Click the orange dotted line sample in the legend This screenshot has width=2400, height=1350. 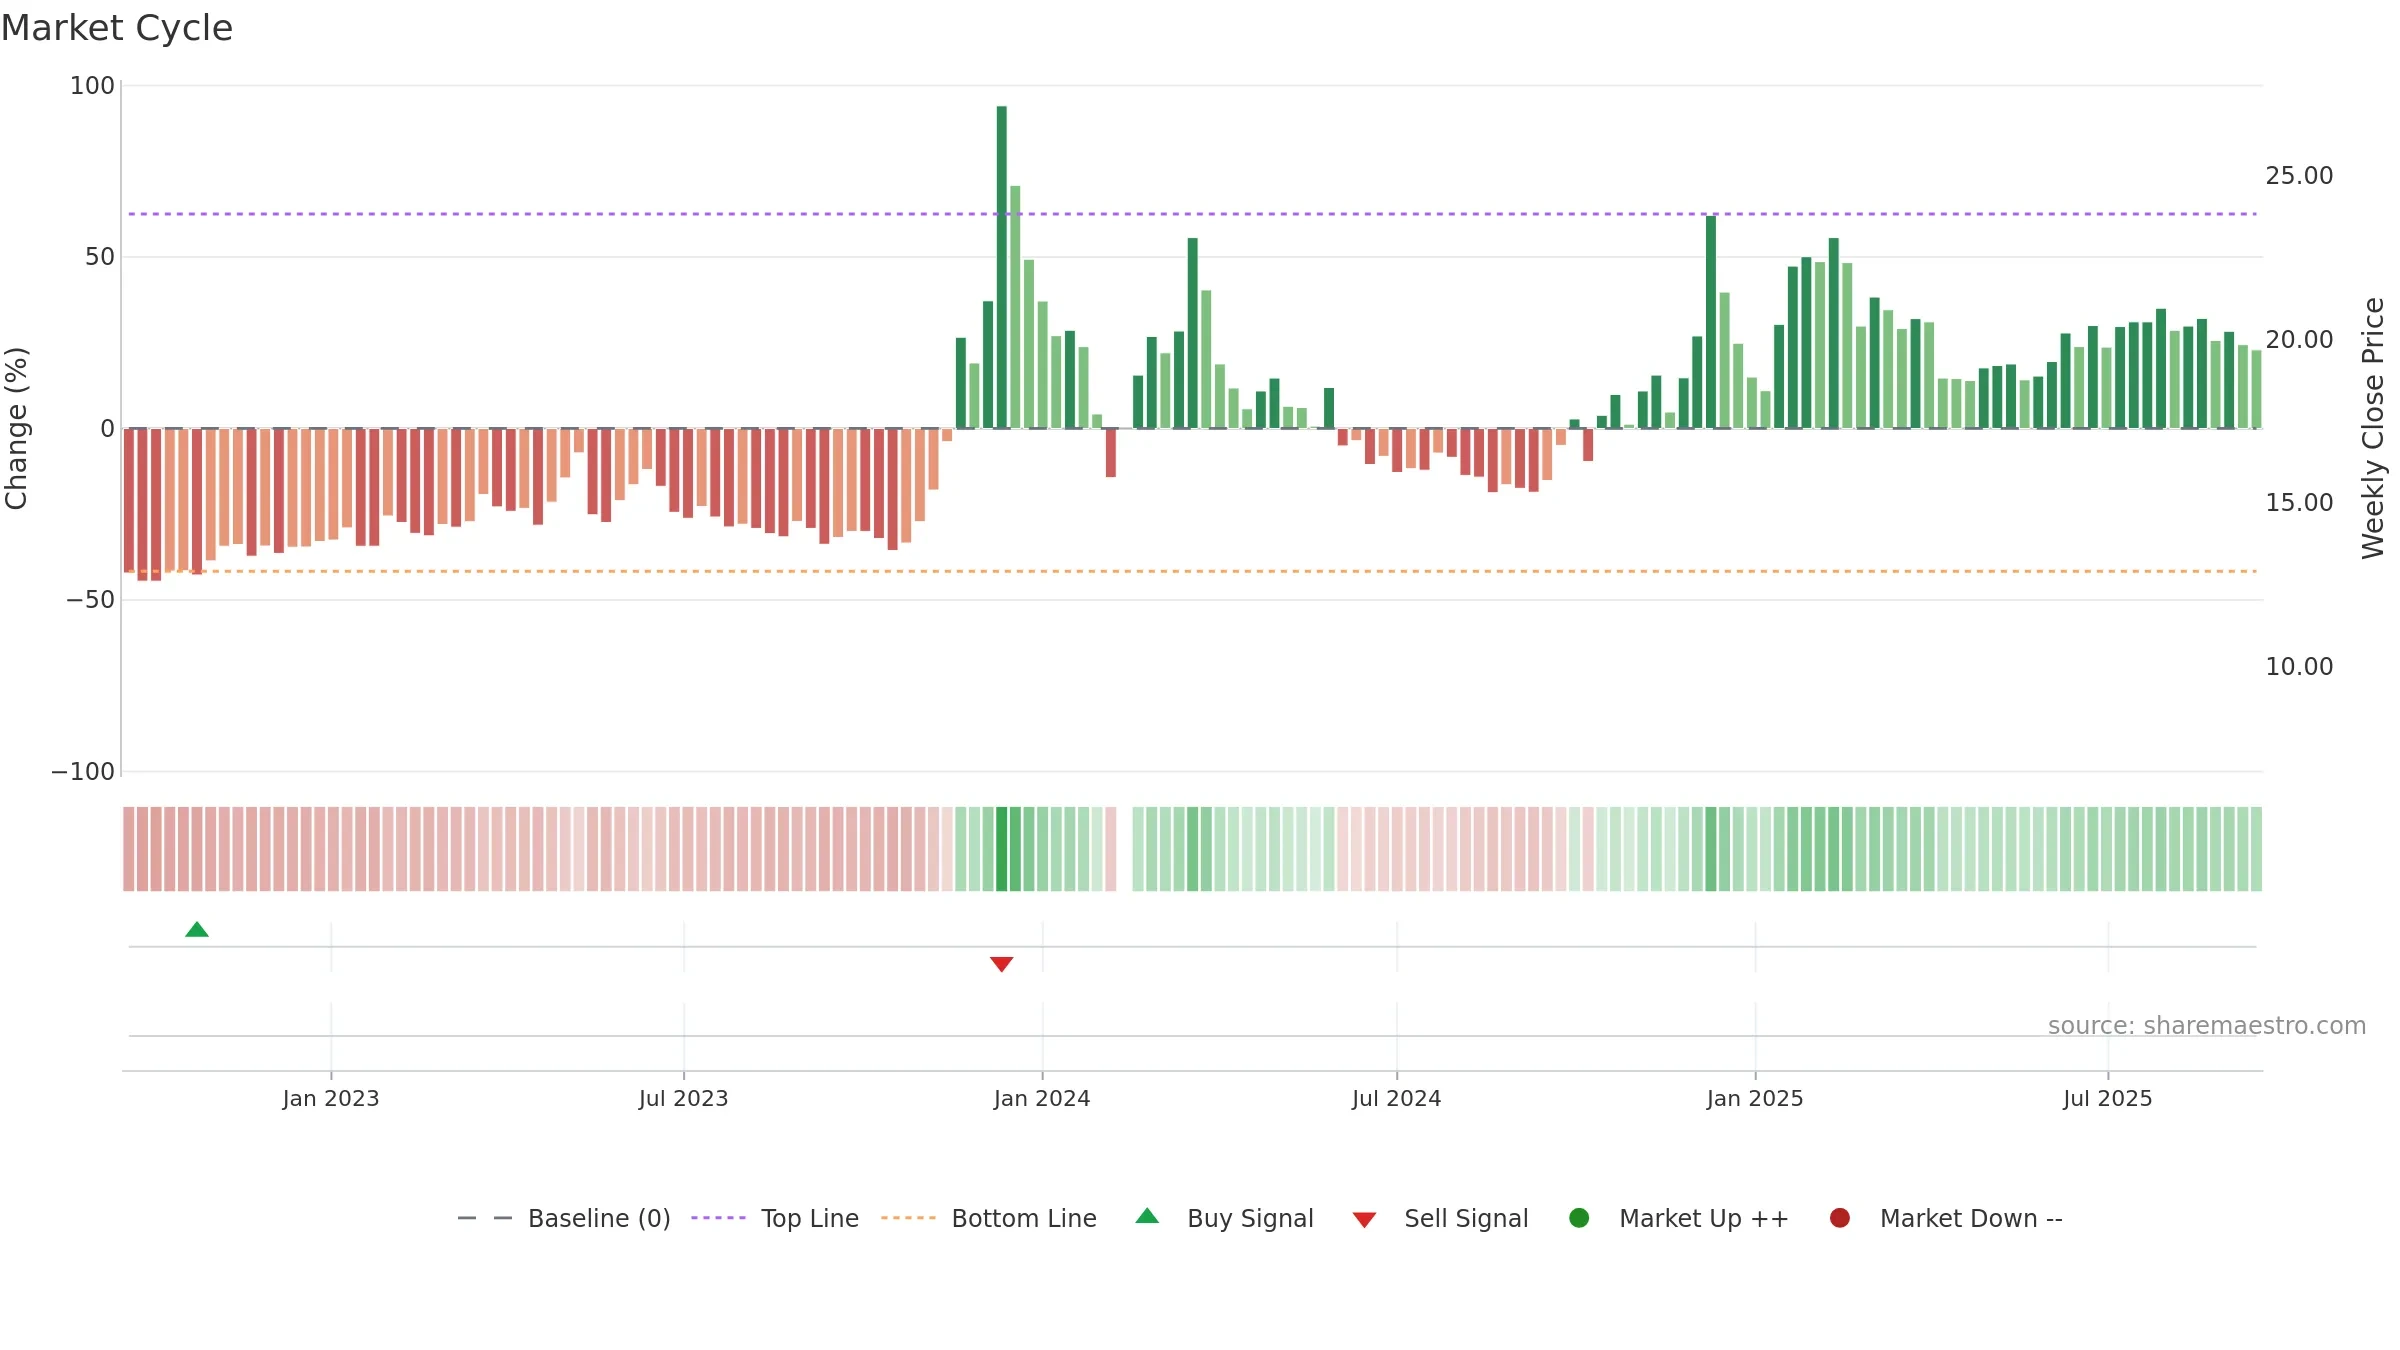click(x=909, y=1218)
